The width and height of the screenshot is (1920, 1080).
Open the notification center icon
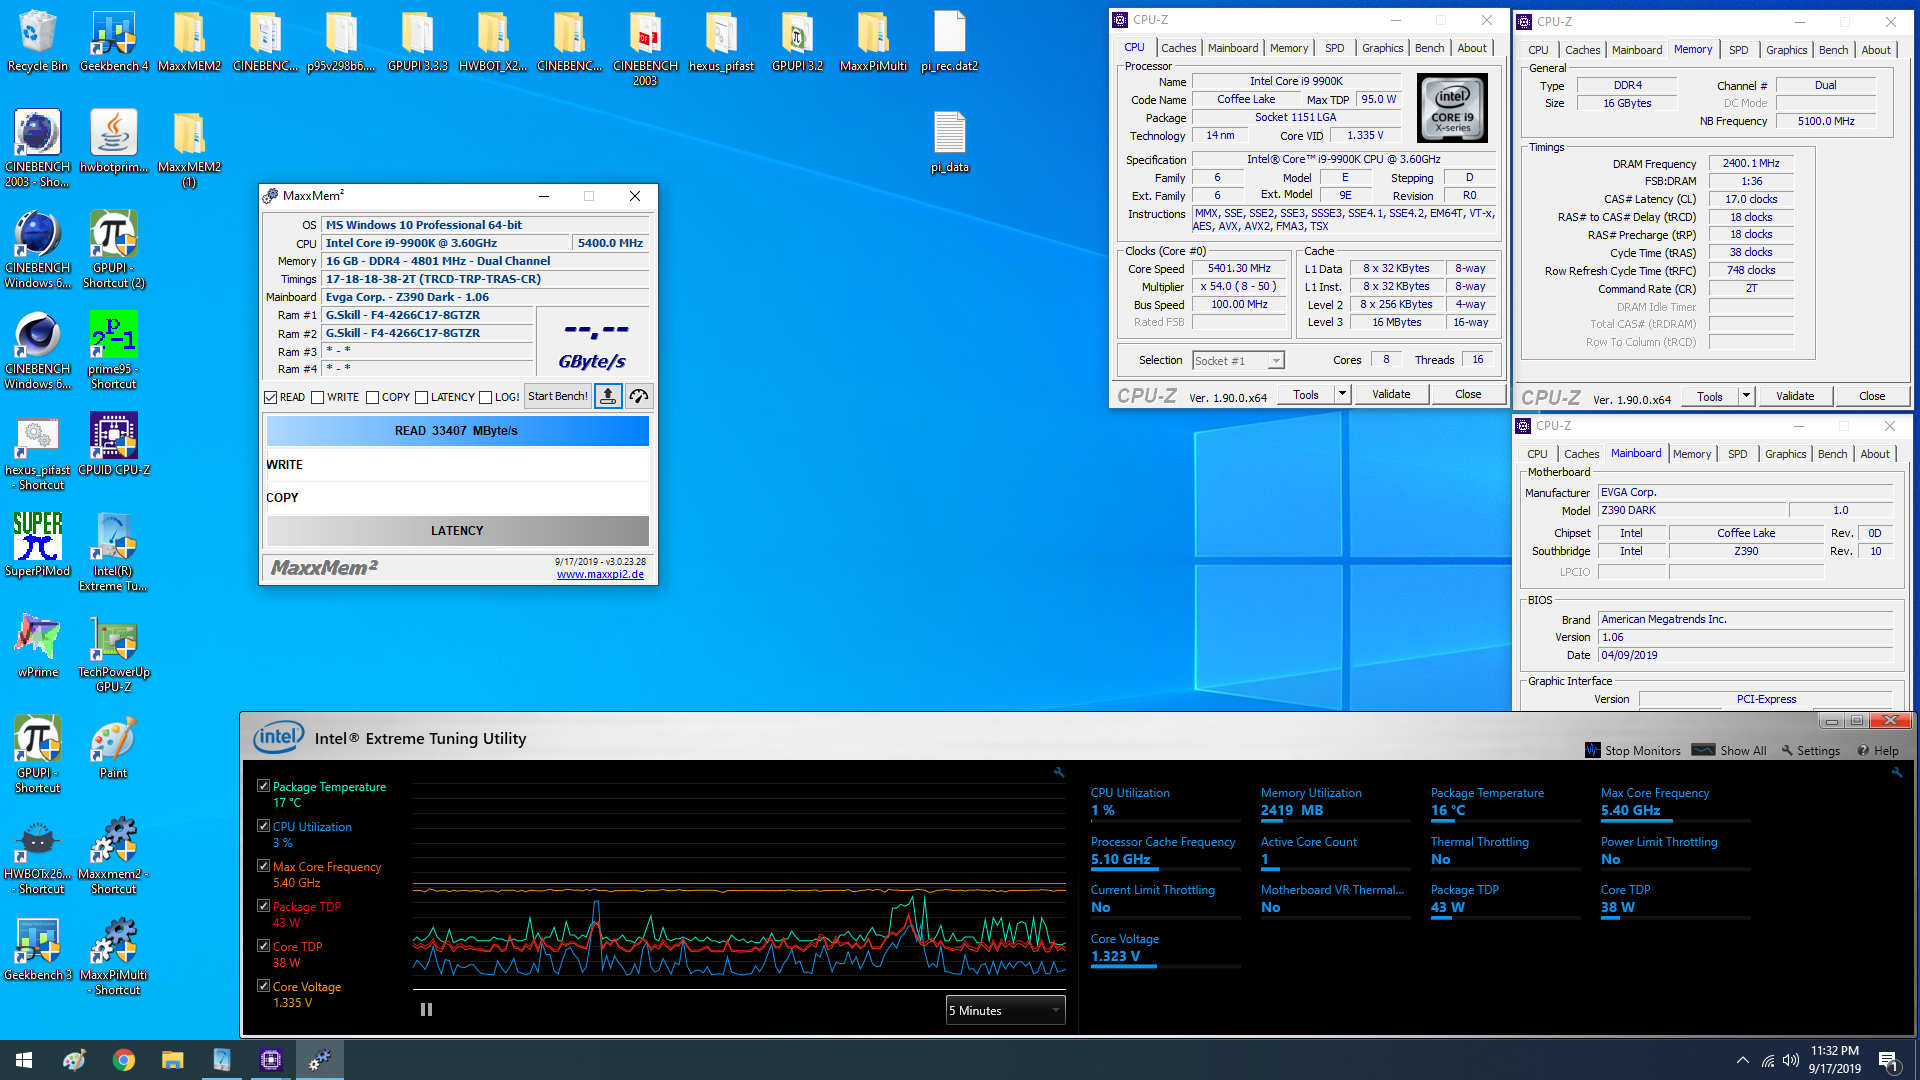1889,1060
